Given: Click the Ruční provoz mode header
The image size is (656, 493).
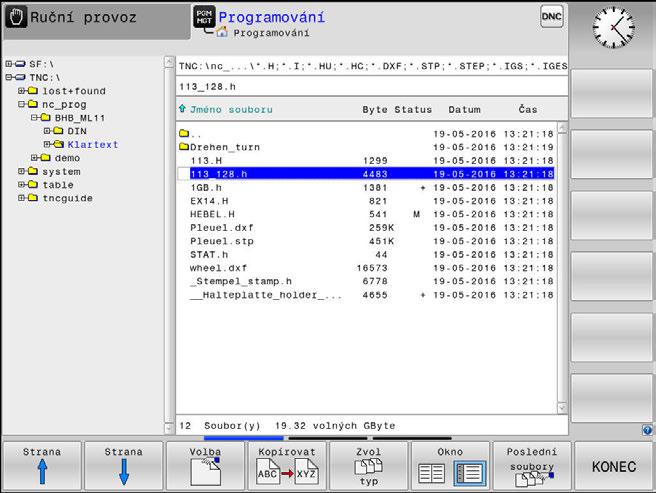Looking at the screenshot, I should click(97, 21).
